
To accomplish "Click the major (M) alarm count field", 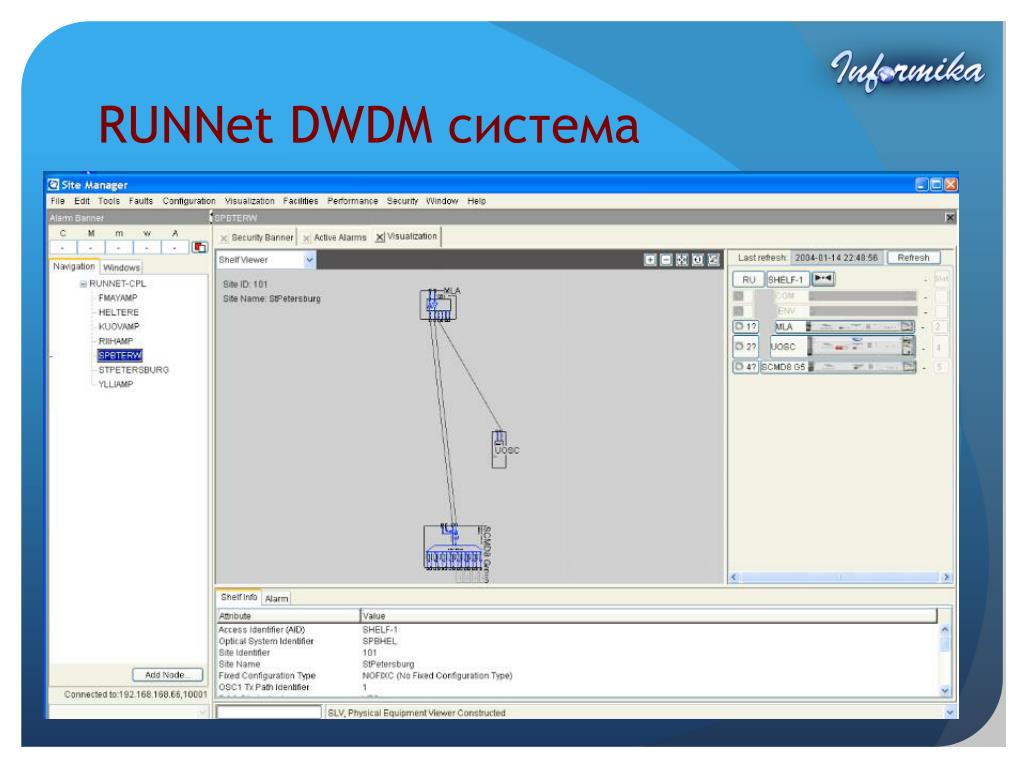I will click(x=91, y=248).
